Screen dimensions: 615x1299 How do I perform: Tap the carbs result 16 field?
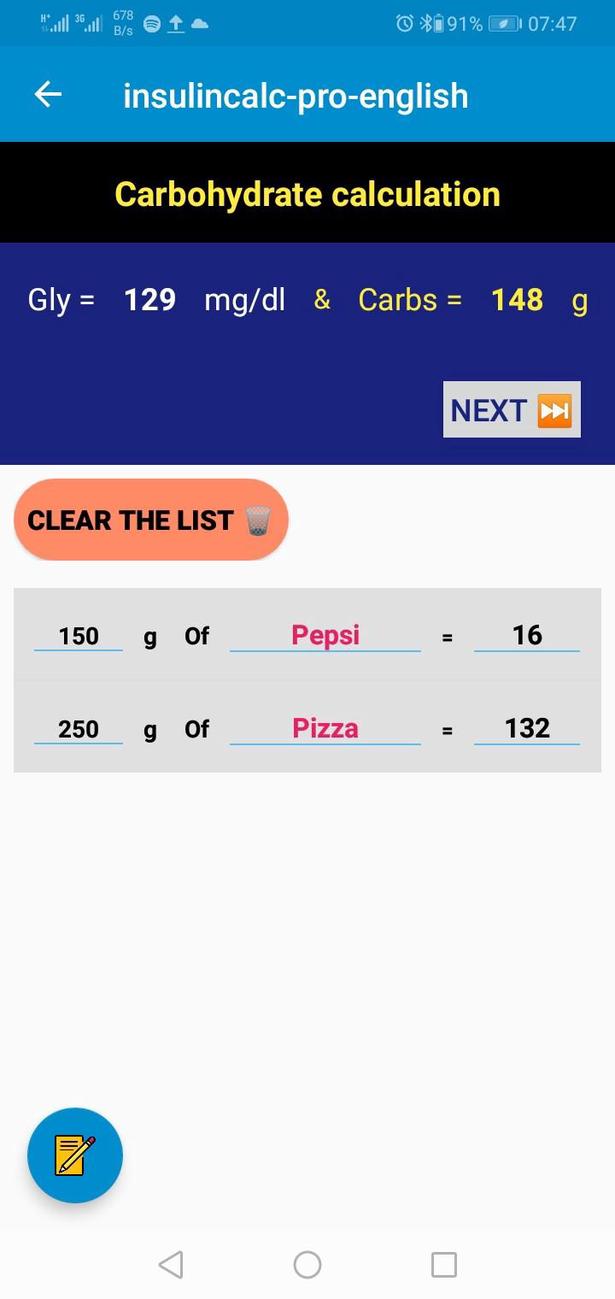pos(527,635)
